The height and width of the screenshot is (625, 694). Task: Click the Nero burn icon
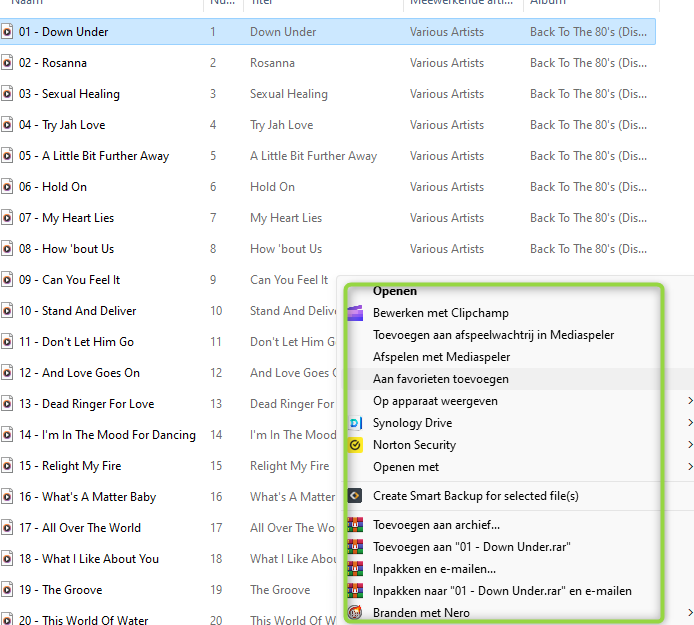355,613
